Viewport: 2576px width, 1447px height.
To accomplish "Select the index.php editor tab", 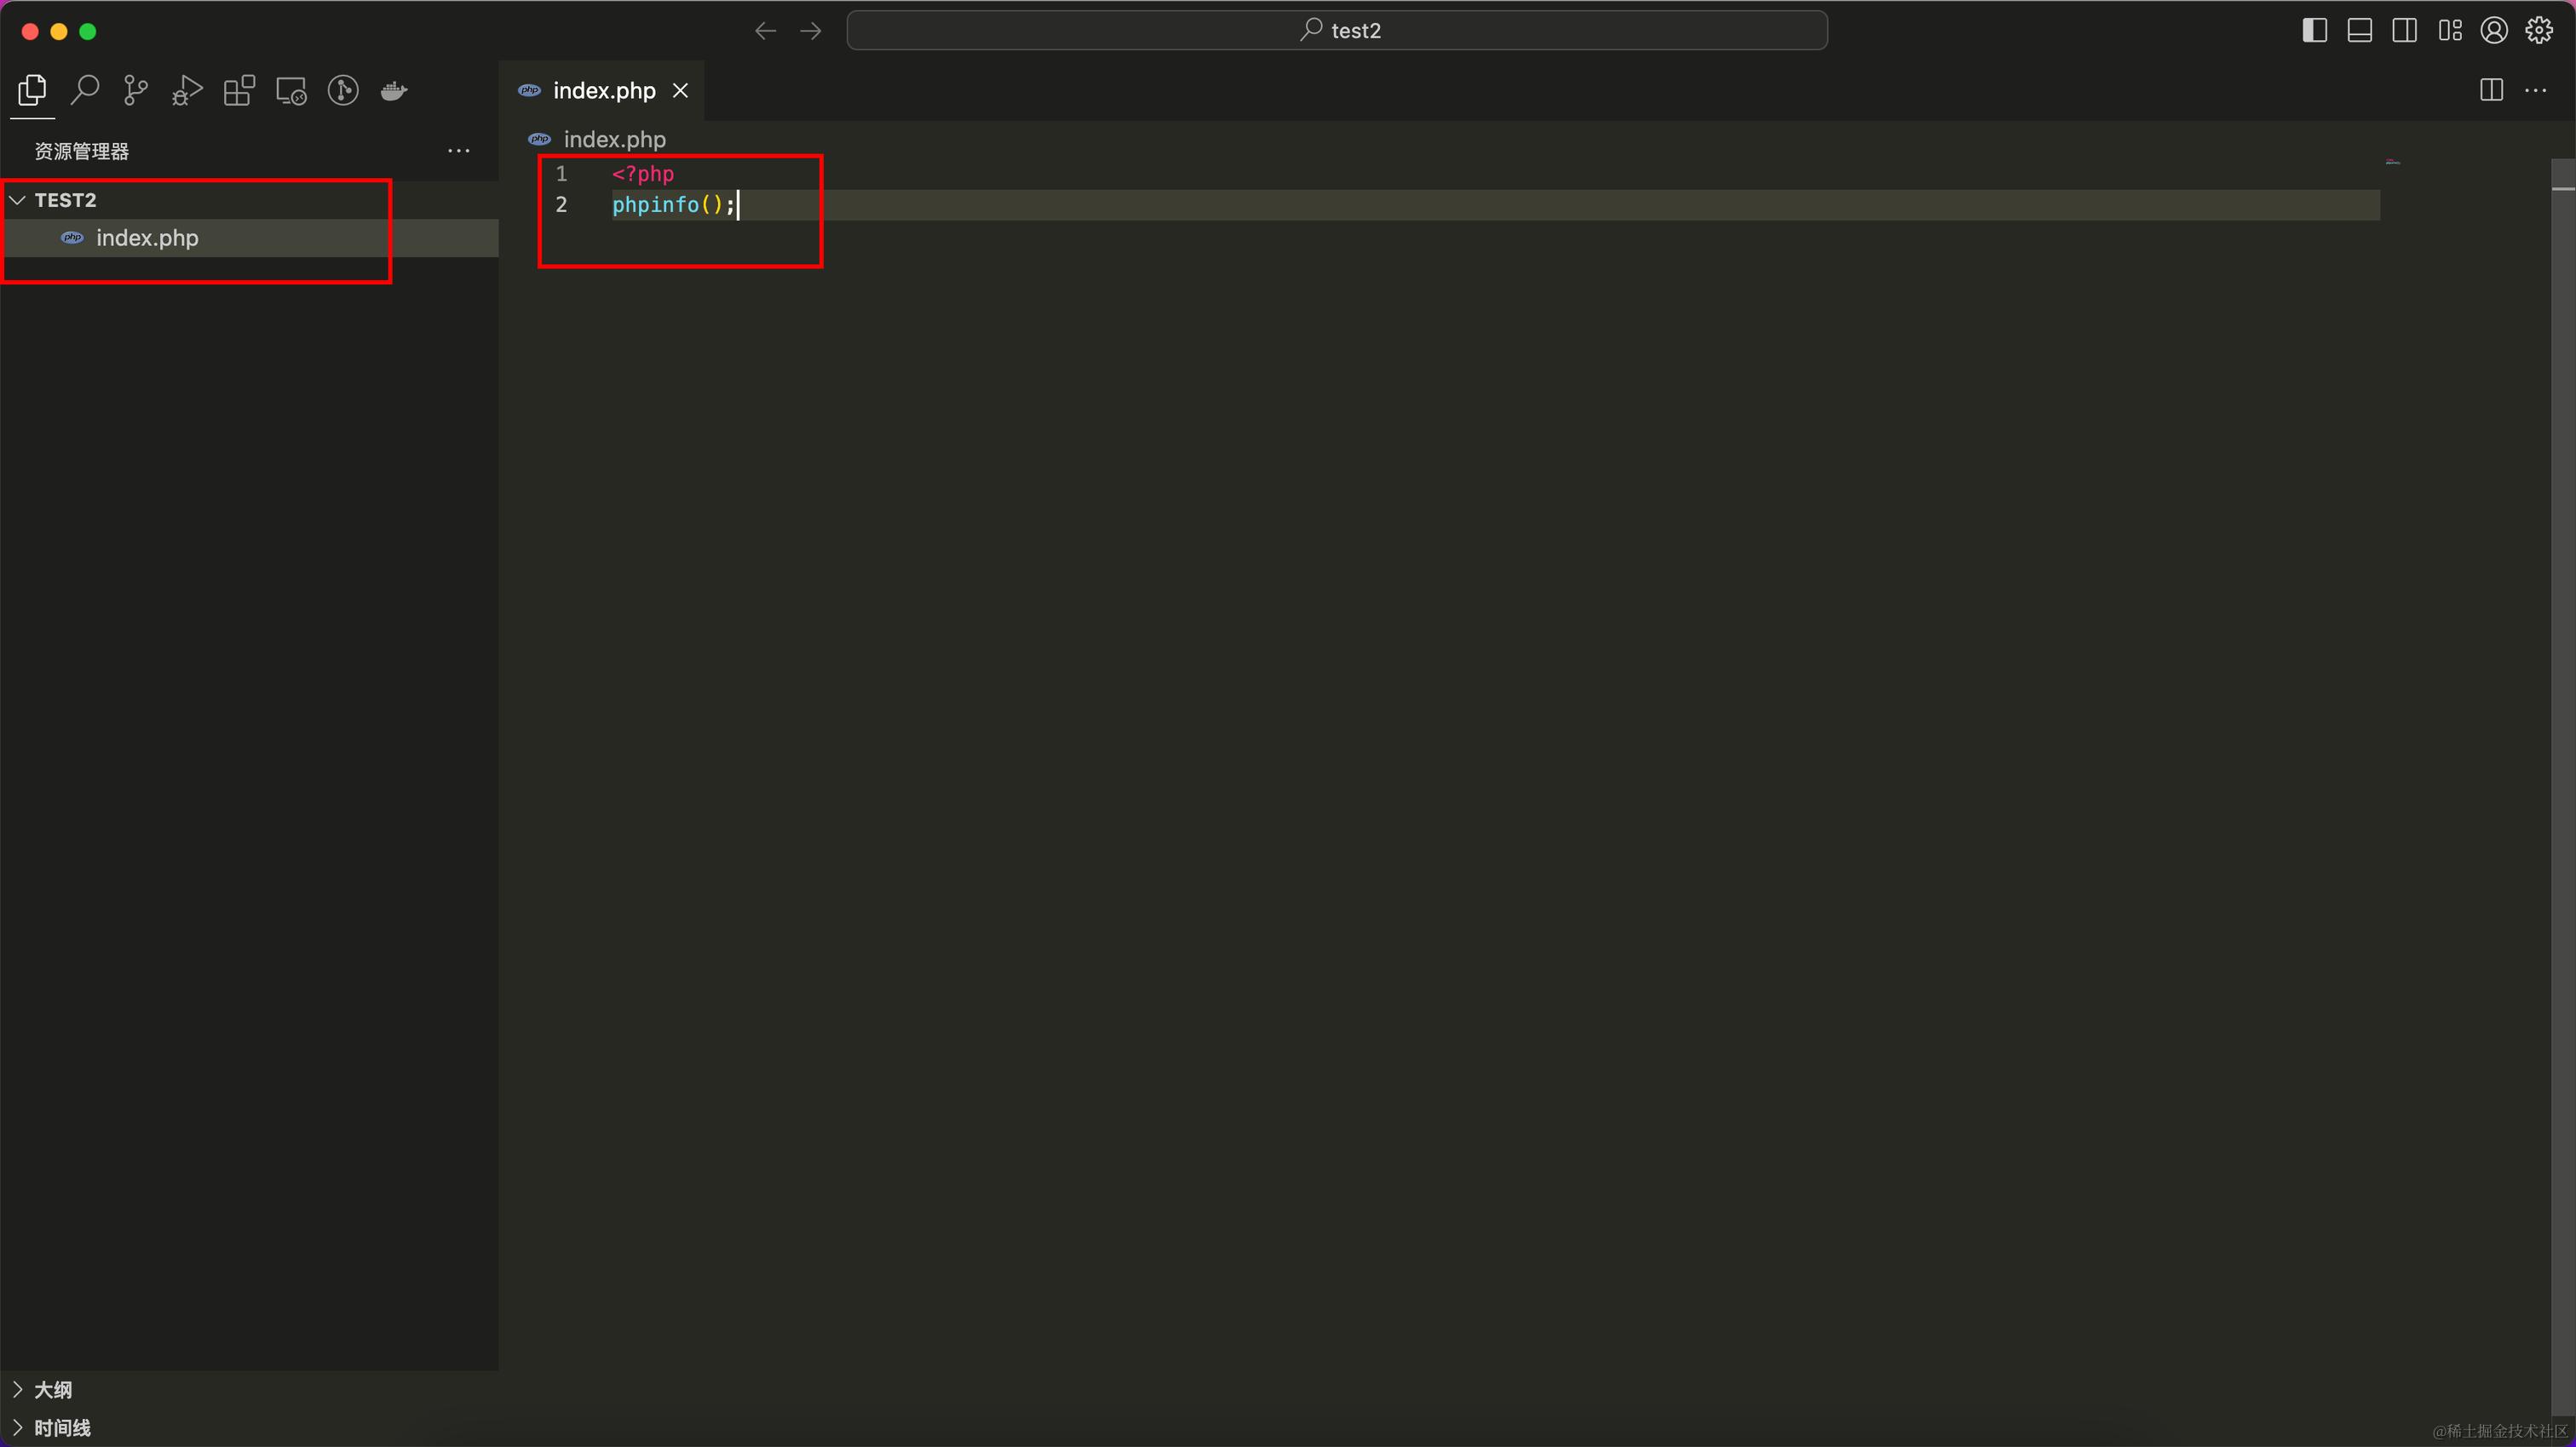I will coord(603,91).
